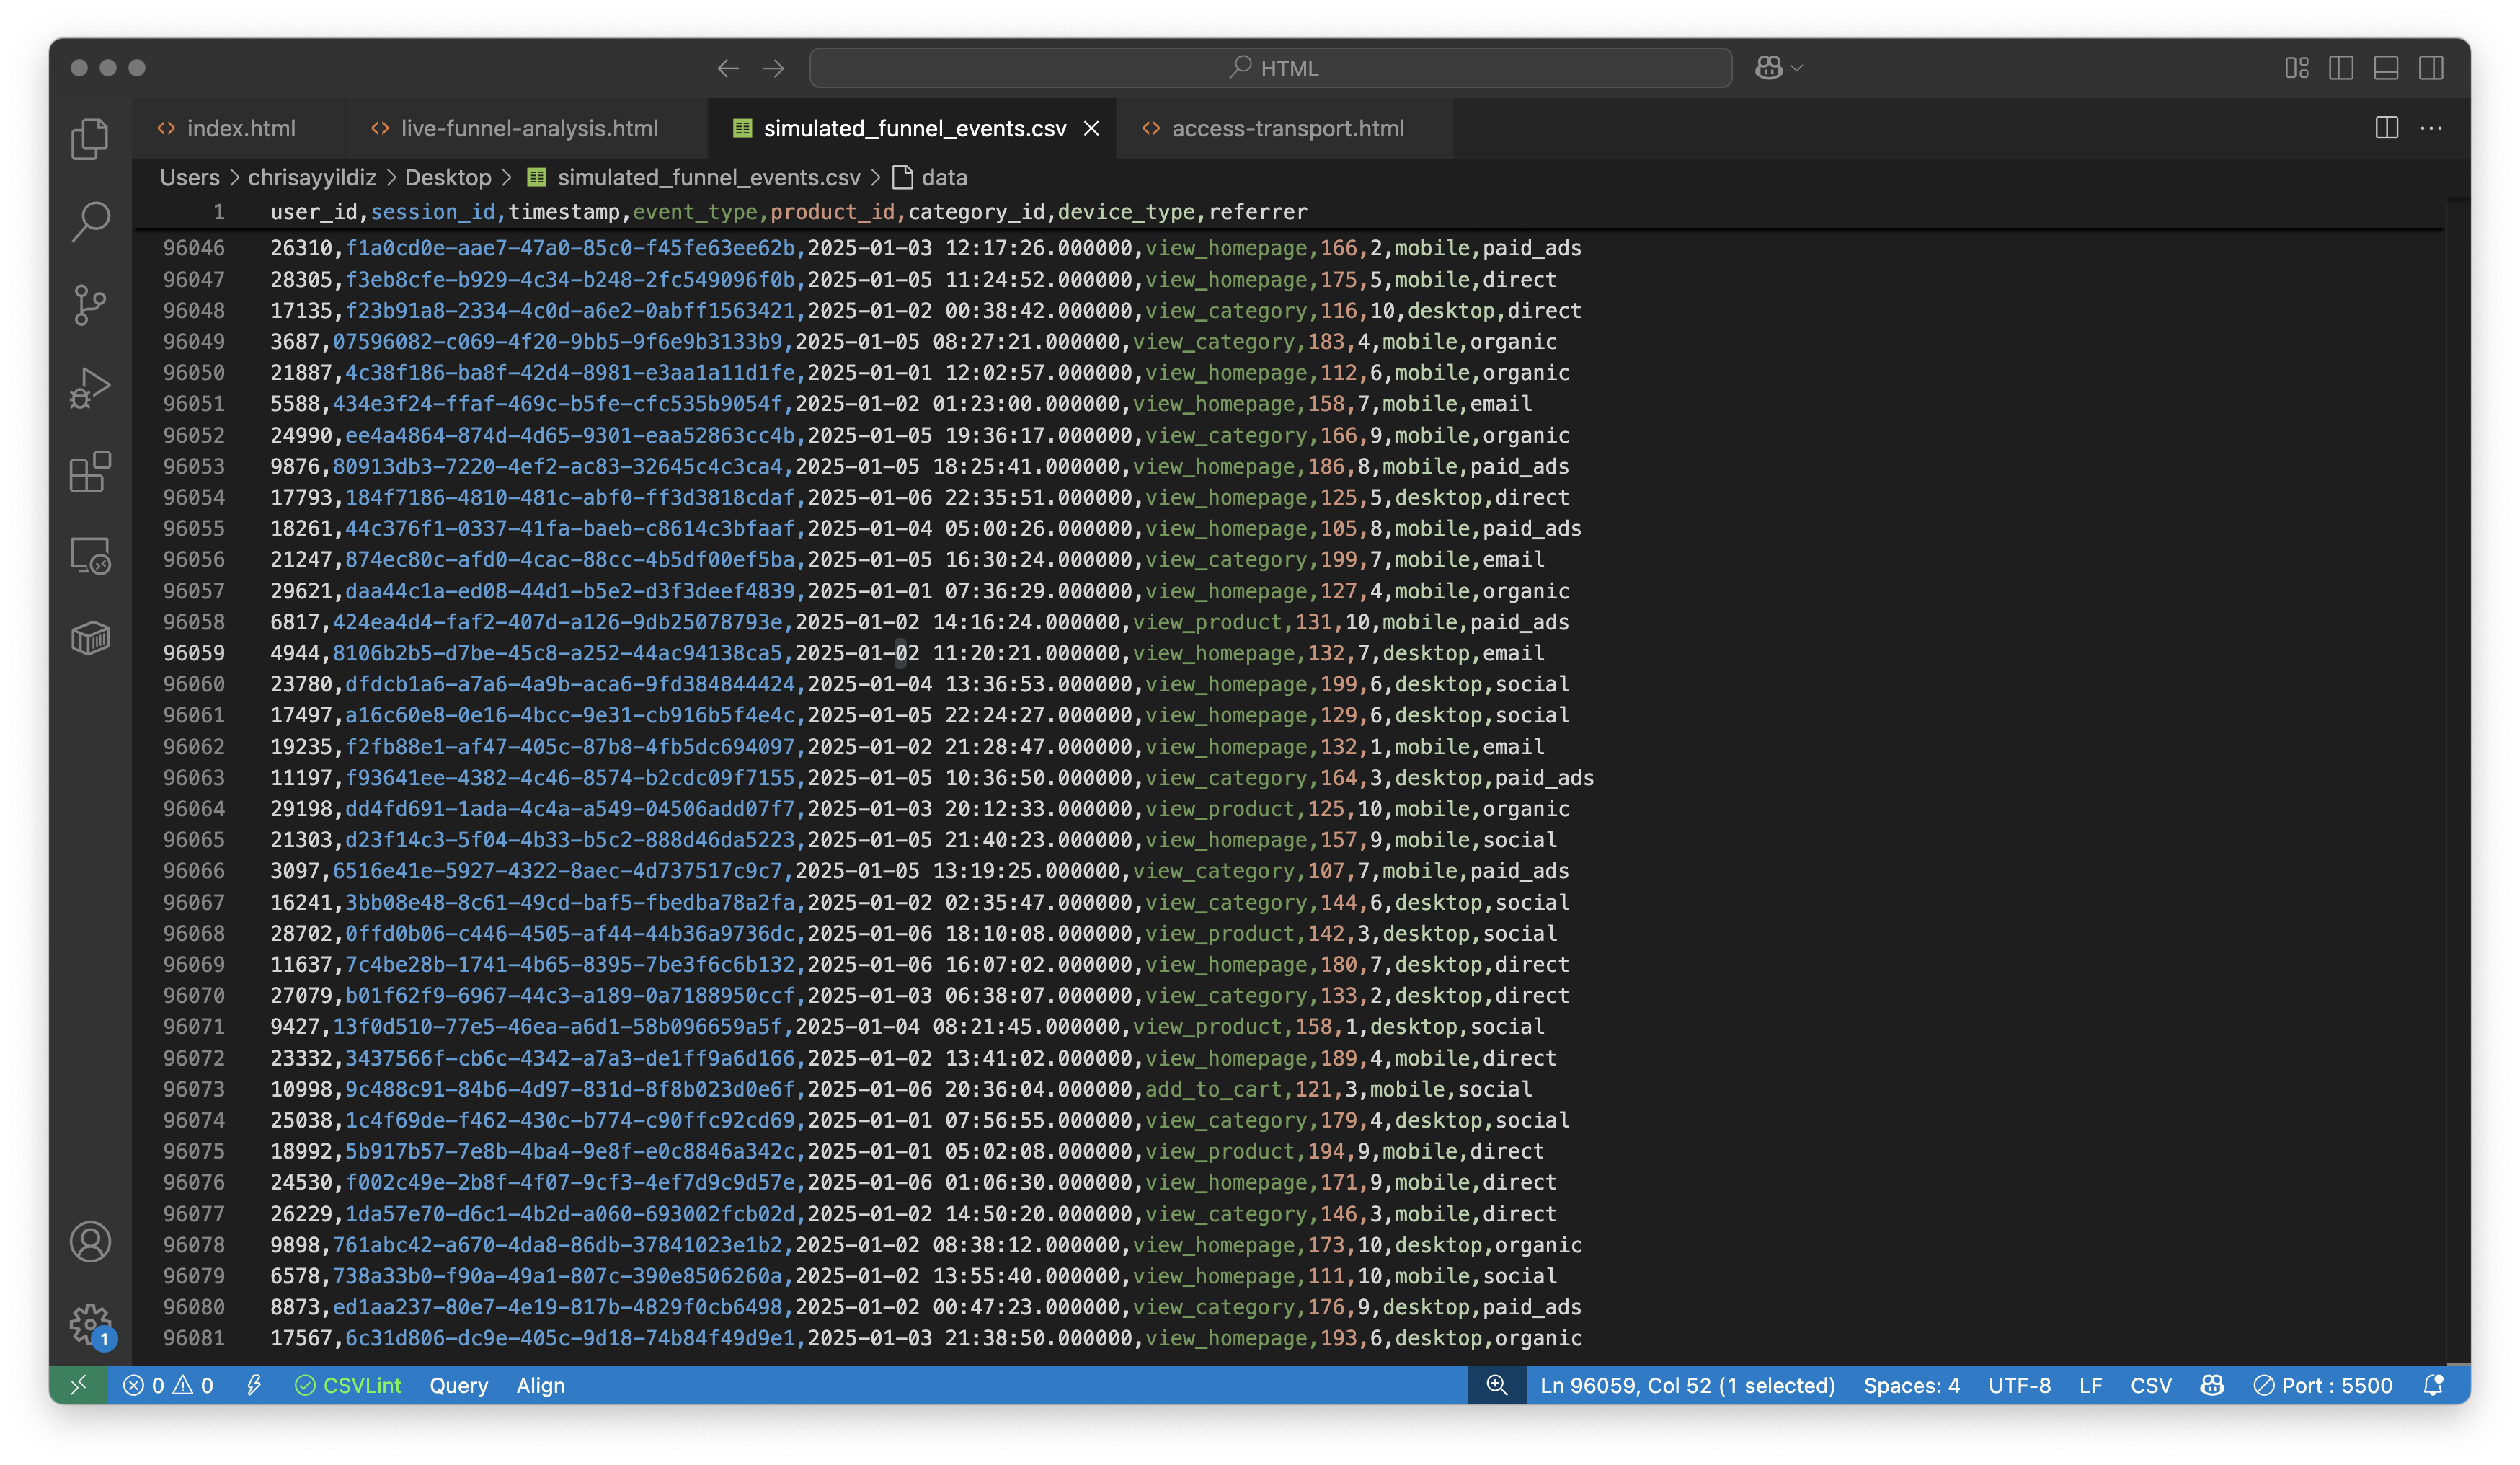Open the Run and Debug view
The height and width of the screenshot is (1465, 2520).
(90, 388)
